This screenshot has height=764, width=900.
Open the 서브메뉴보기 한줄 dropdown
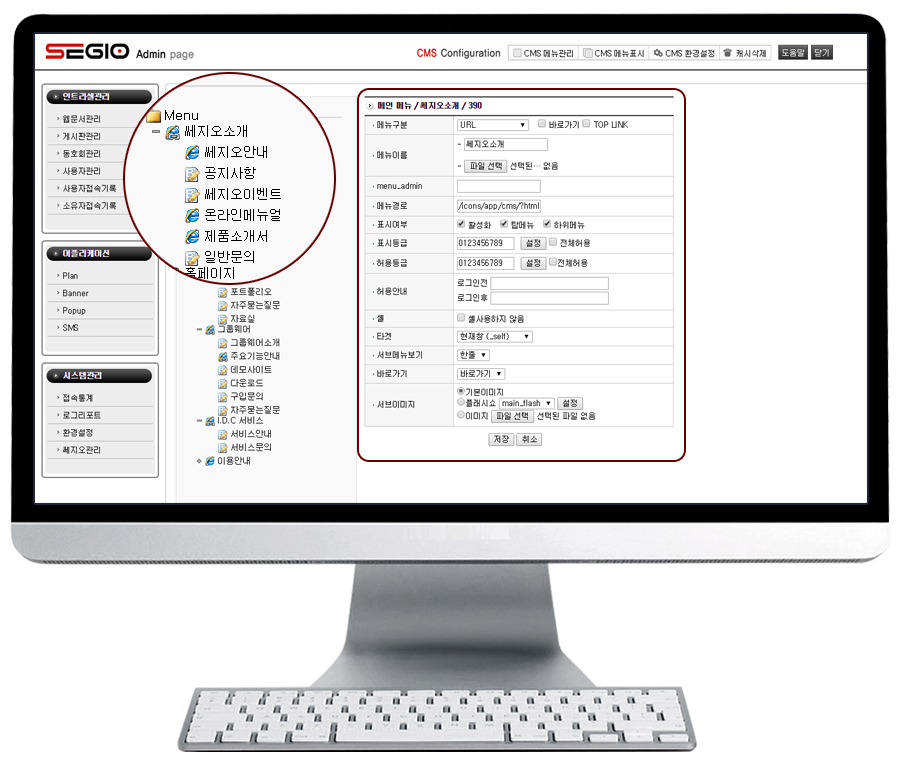coord(473,355)
